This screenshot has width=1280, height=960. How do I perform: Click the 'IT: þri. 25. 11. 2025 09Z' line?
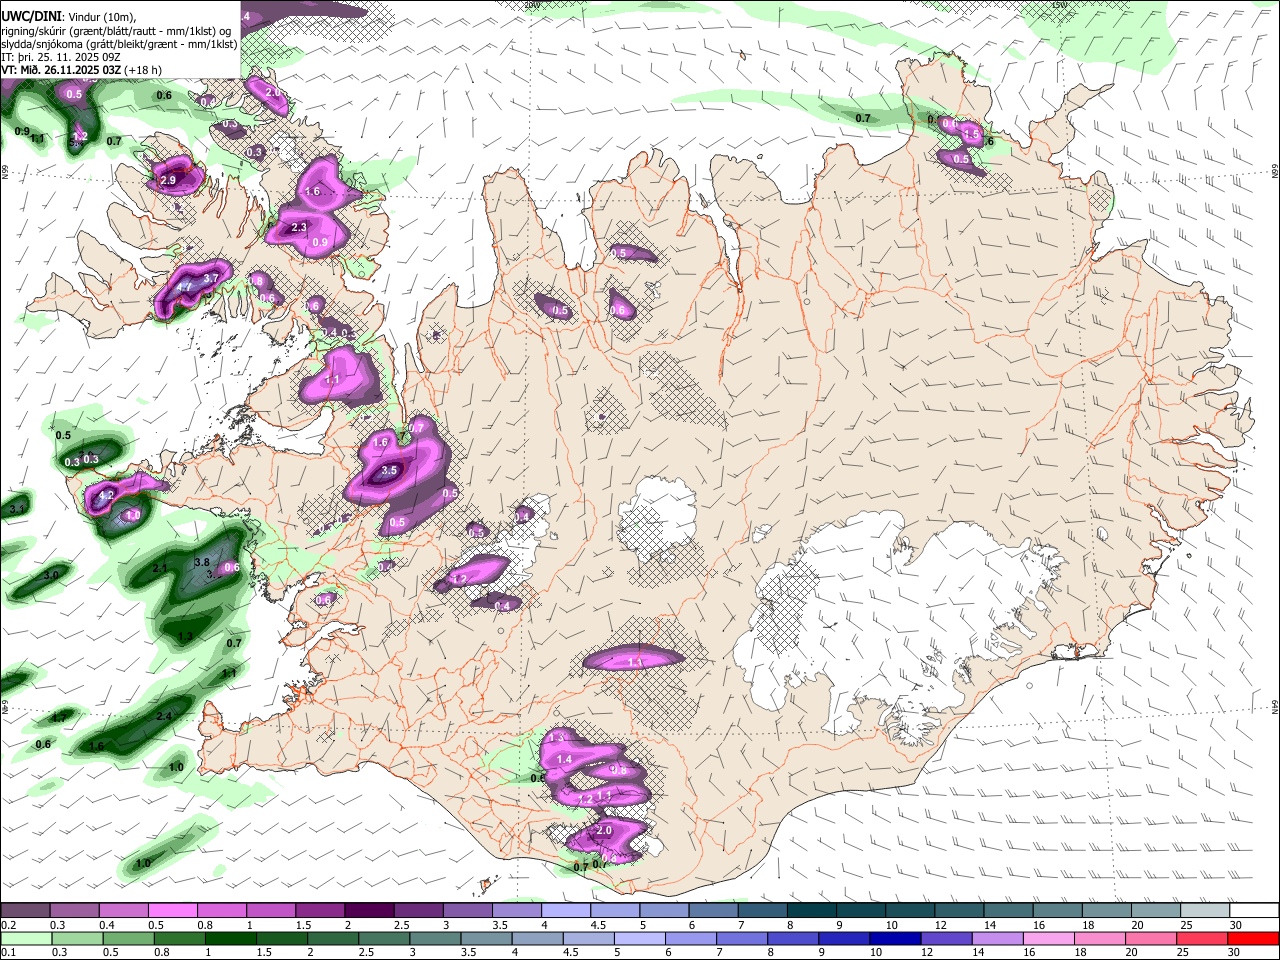(62, 57)
